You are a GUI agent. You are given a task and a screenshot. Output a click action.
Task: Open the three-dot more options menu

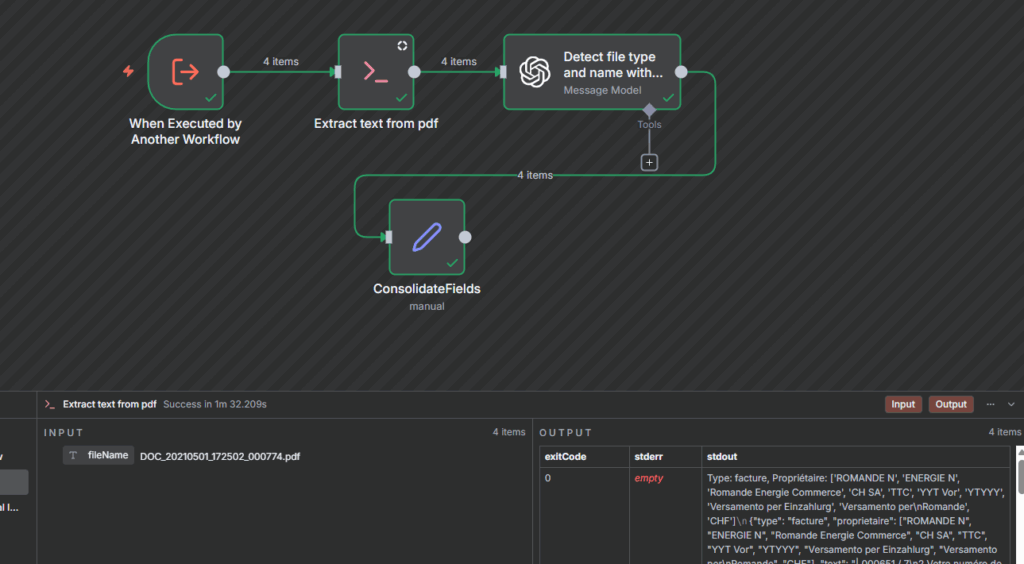click(x=990, y=404)
